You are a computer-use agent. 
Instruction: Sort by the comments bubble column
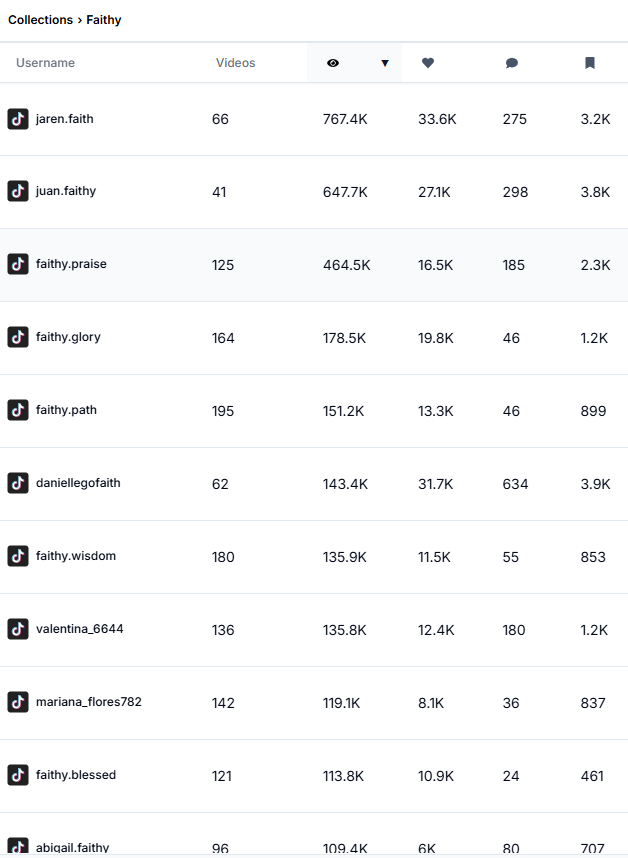click(512, 63)
